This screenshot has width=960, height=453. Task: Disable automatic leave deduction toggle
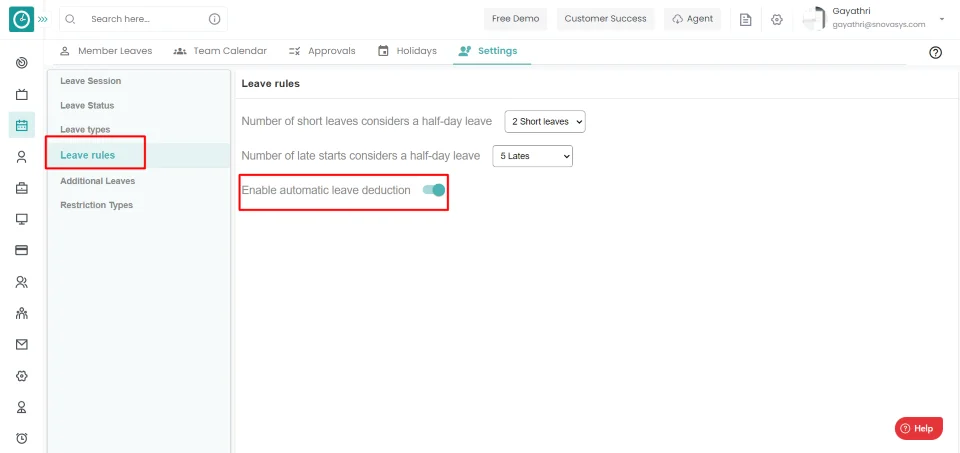coord(433,190)
